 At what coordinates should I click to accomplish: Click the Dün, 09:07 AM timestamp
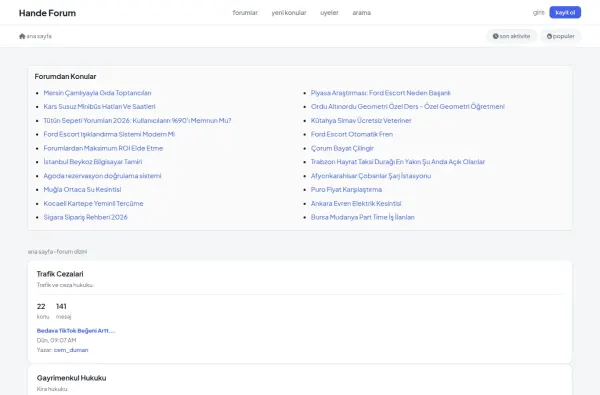pyautogui.click(x=56, y=340)
